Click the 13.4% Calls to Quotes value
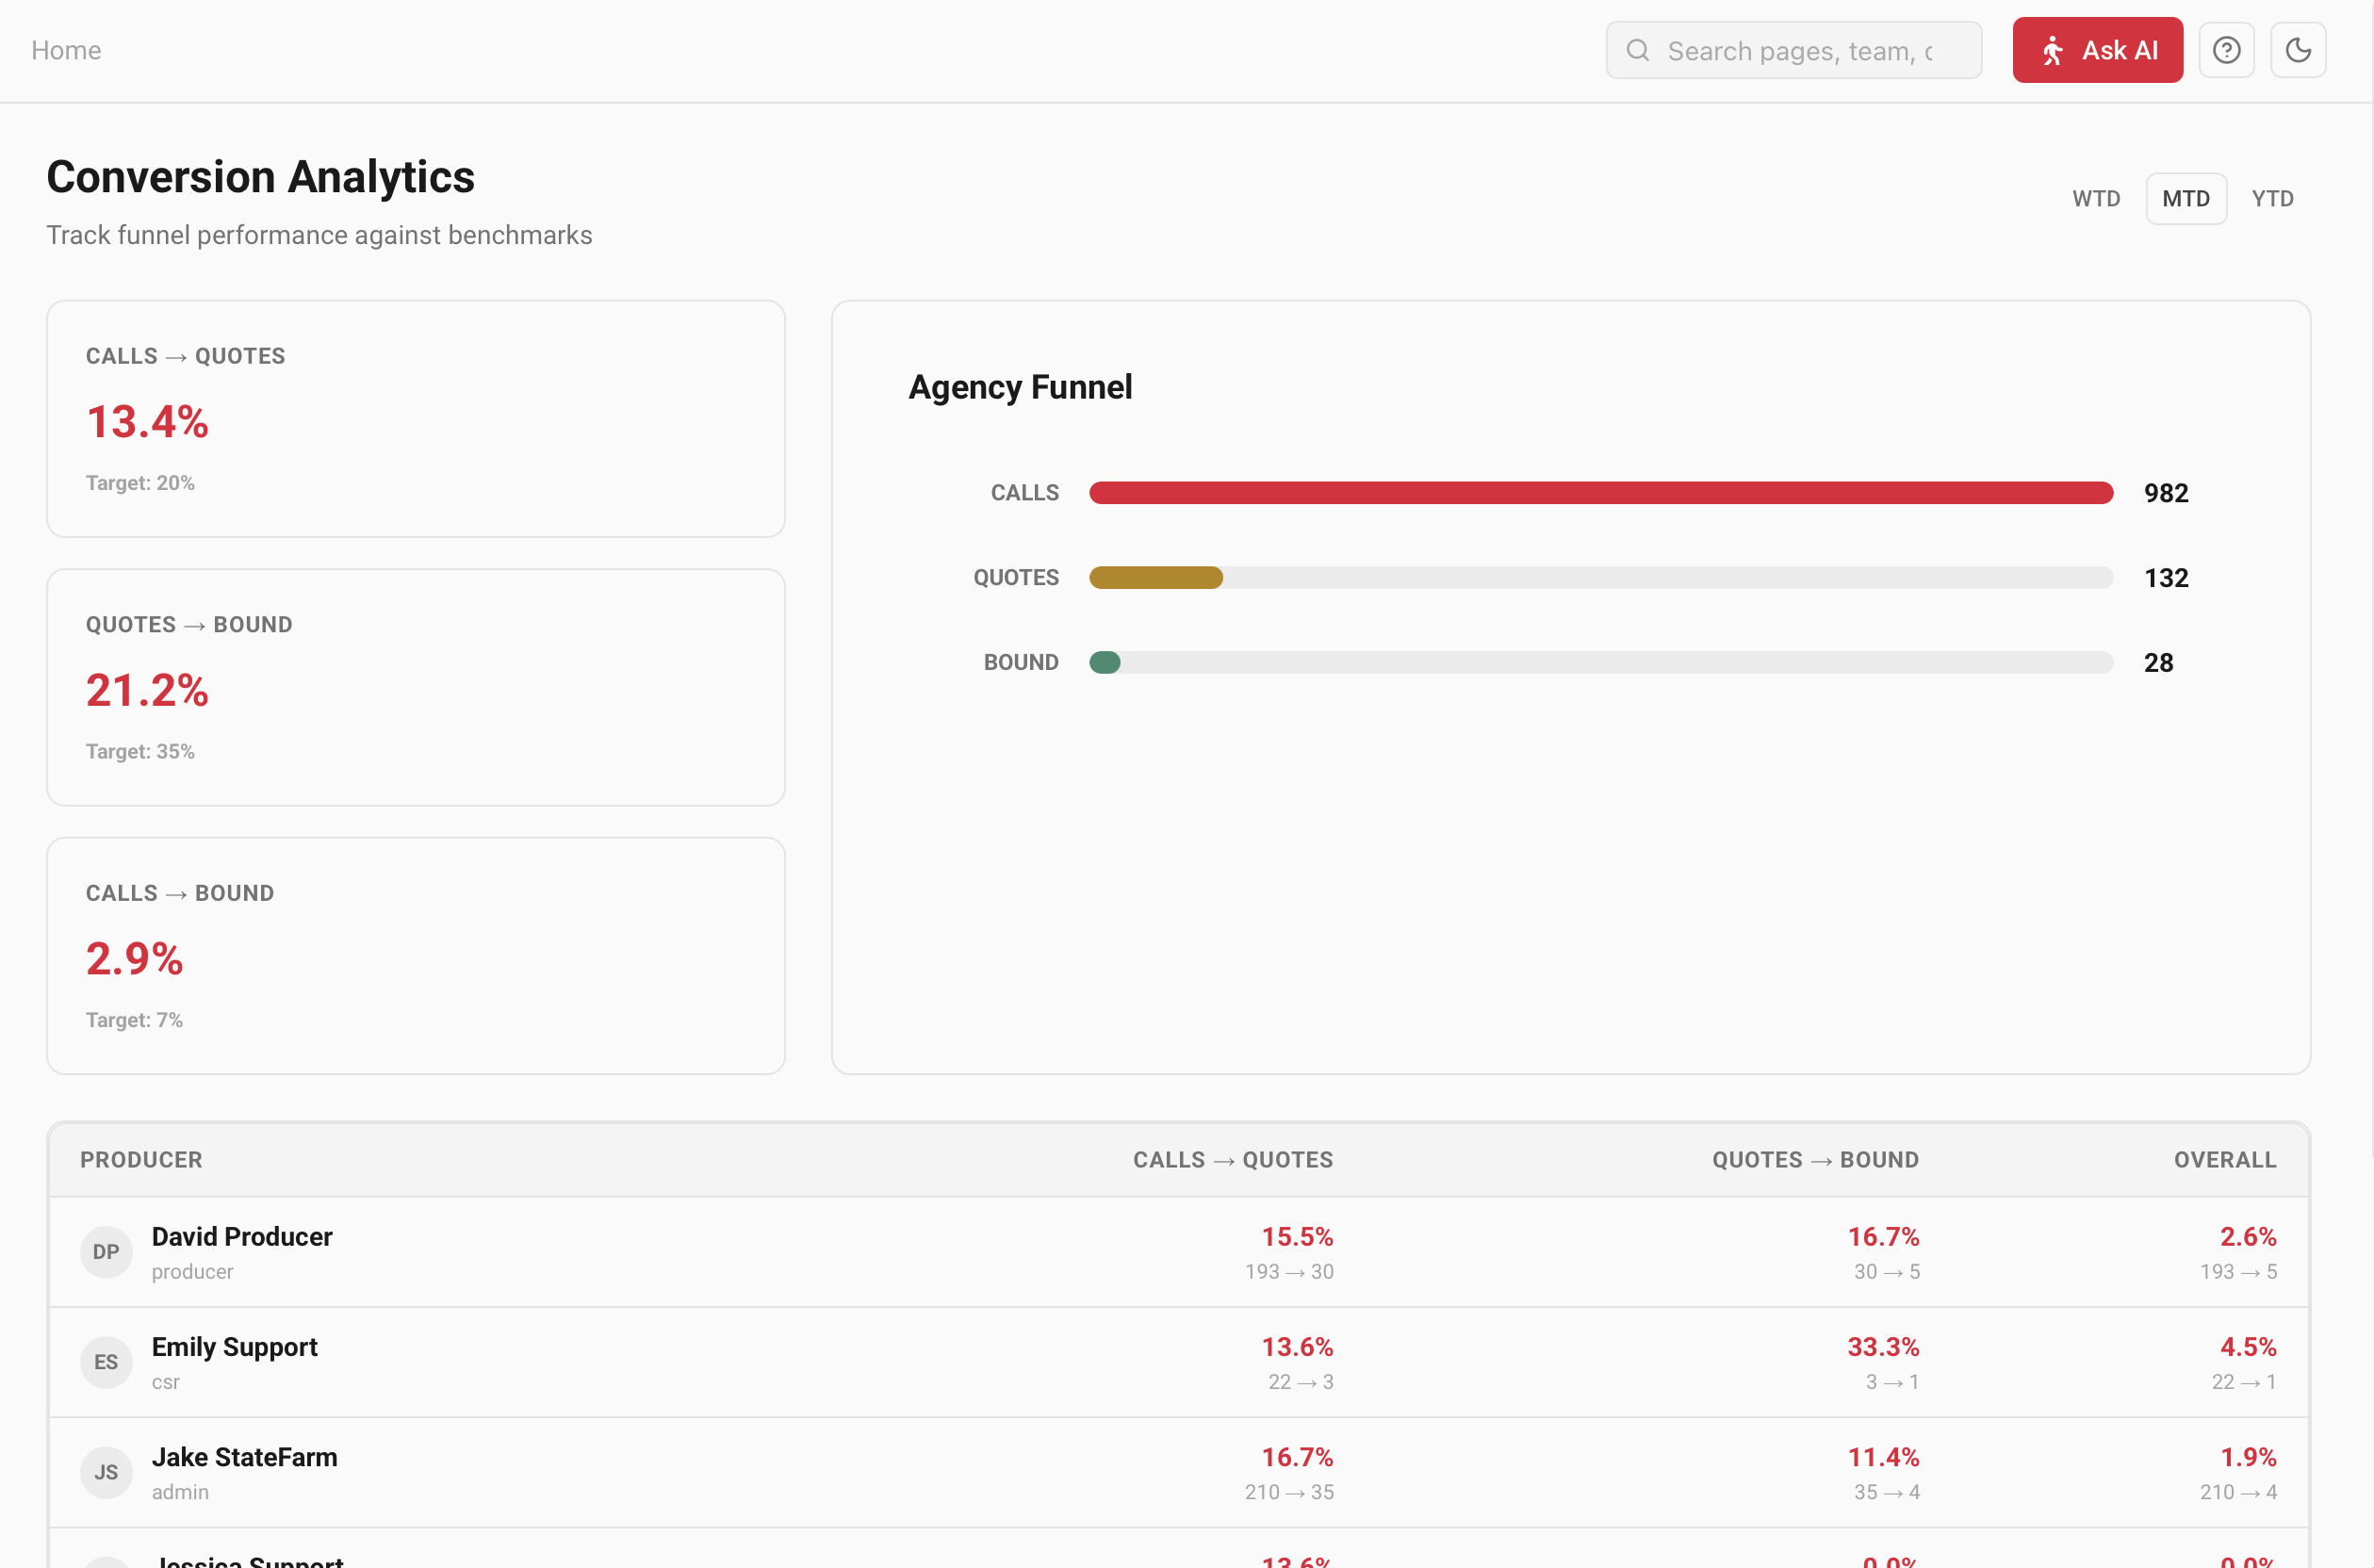This screenshot has width=2374, height=1568. (x=147, y=422)
